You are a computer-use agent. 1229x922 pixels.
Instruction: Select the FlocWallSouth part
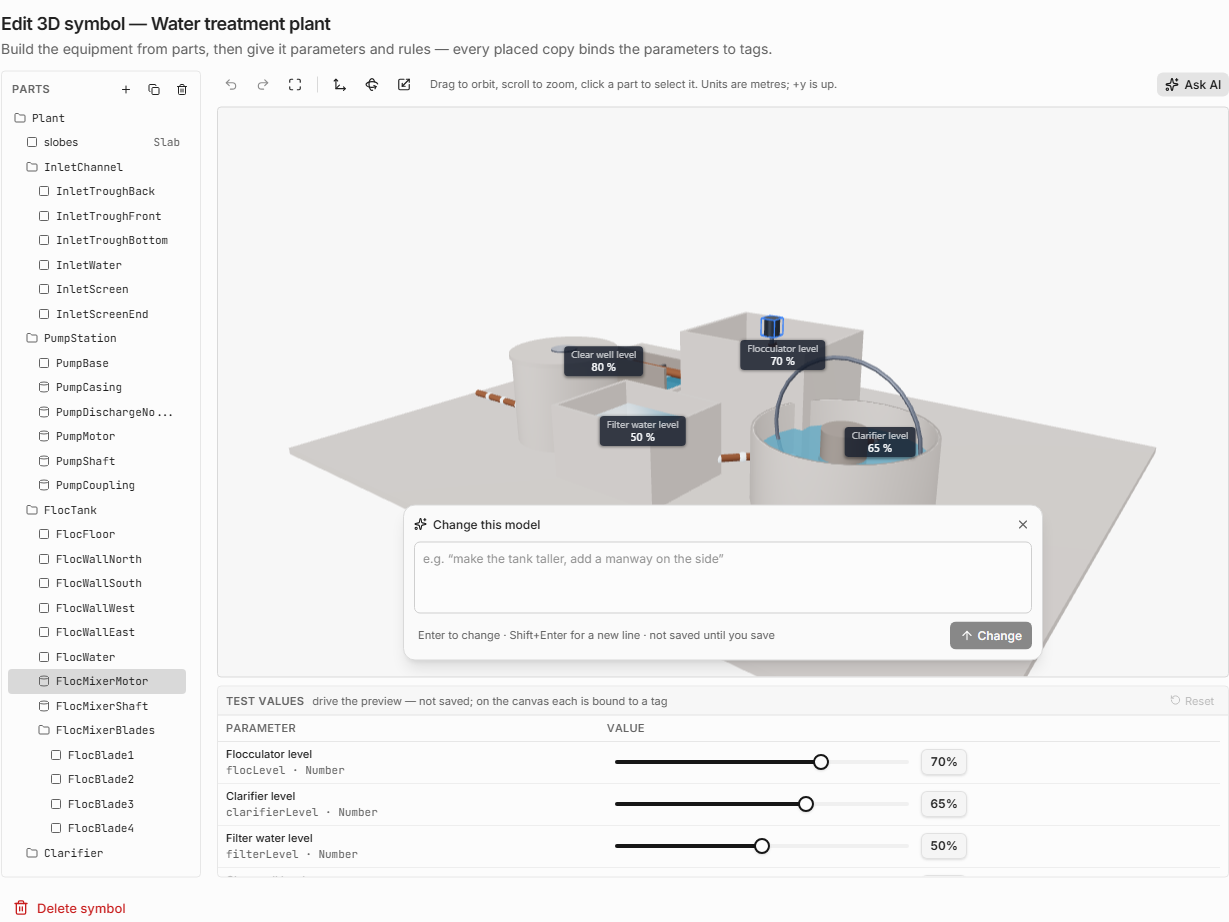tap(97, 583)
